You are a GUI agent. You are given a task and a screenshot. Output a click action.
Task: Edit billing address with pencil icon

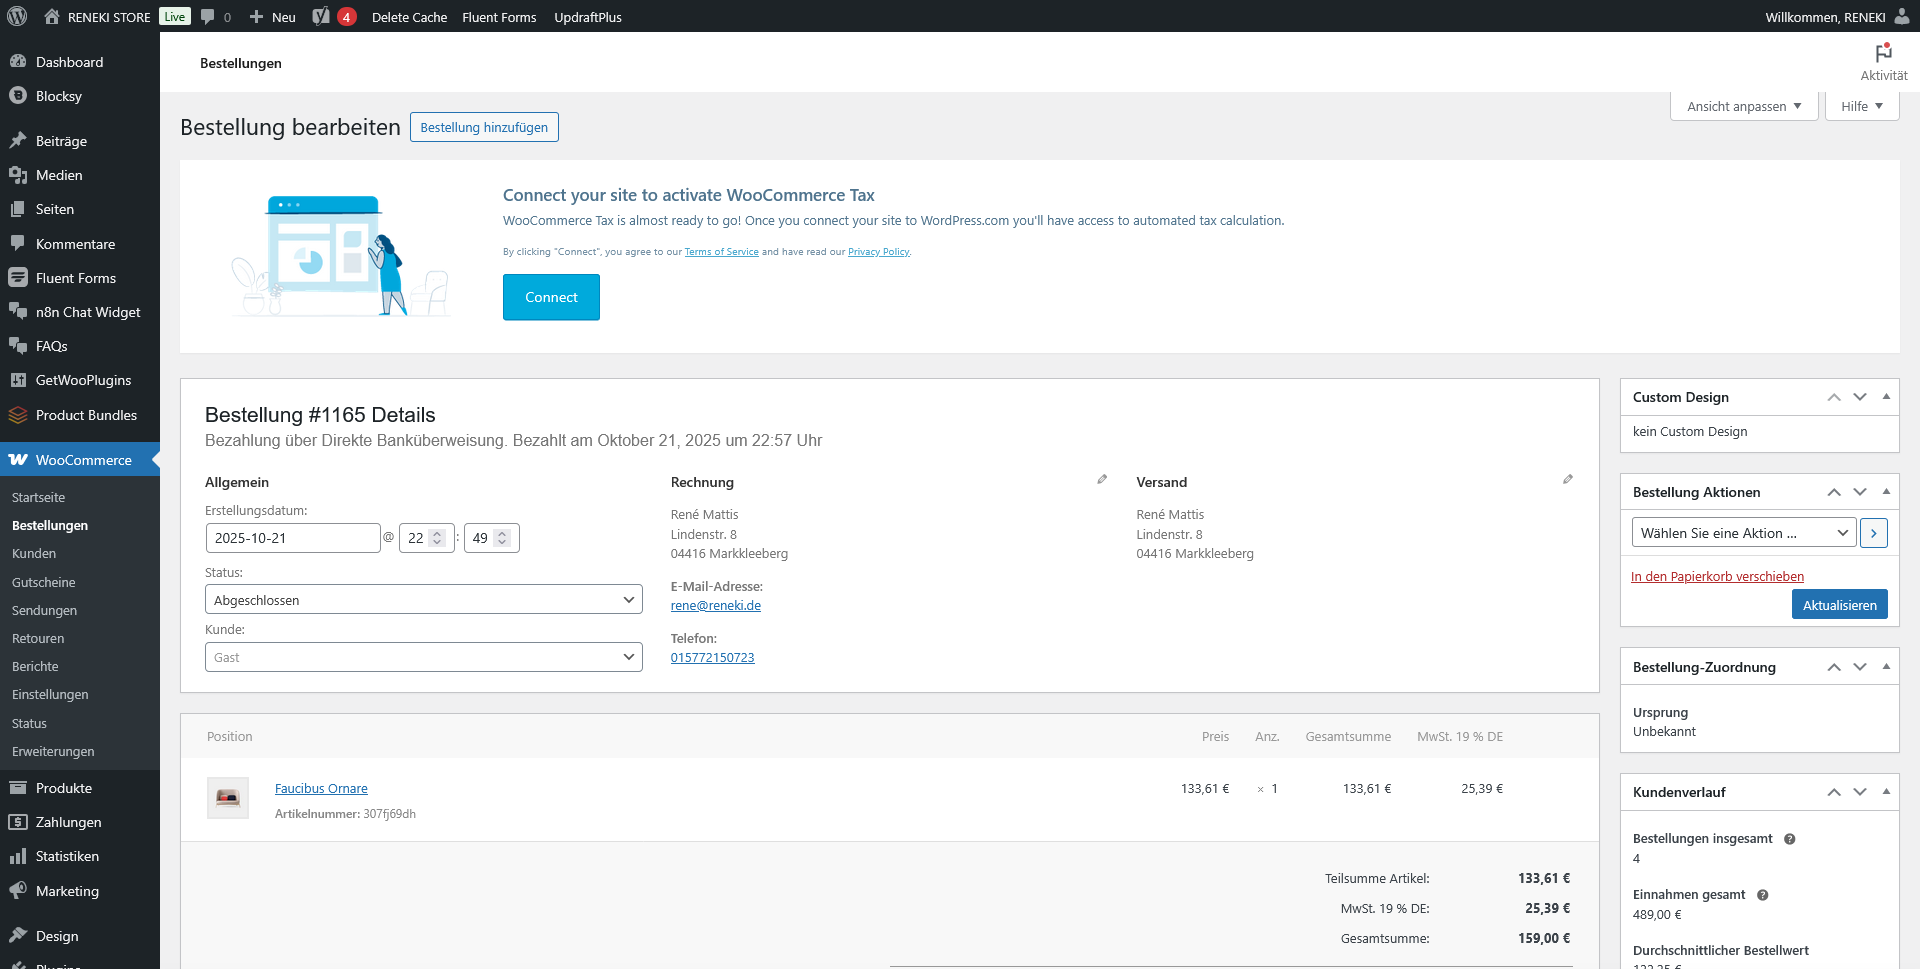(x=1102, y=480)
